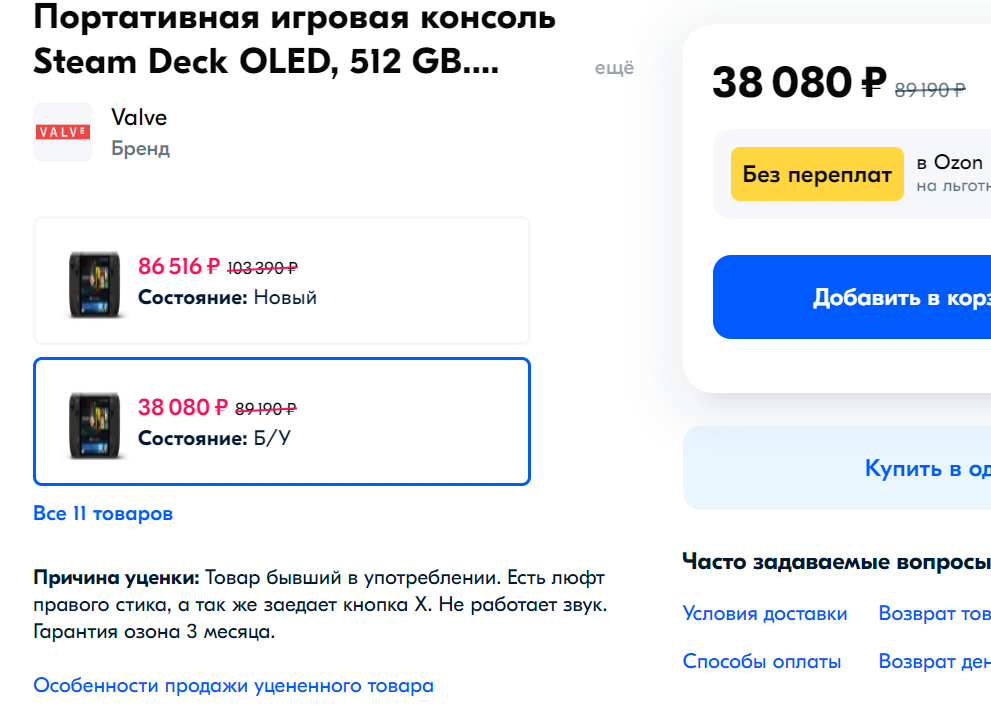The height and width of the screenshot is (716, 991).
Task: Click the used Steam Deck thumbnail image
Action: tap(94, 425)
